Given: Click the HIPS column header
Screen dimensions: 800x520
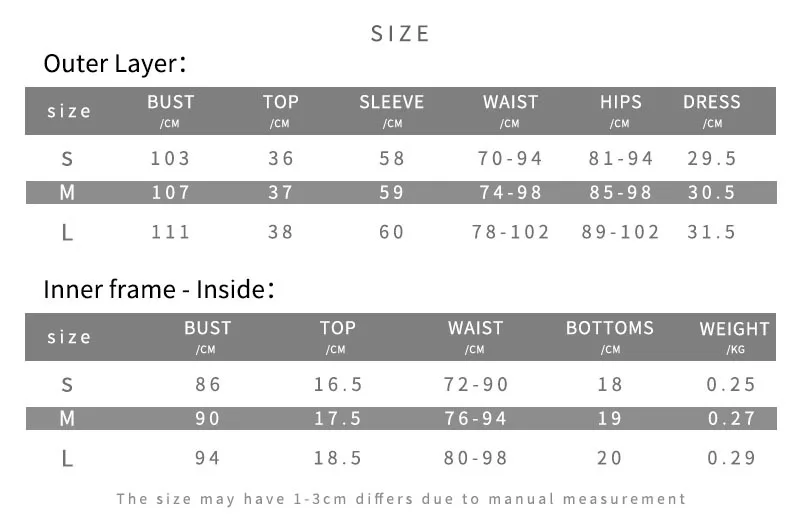Looking at the screenshot, I should (x=620, y=102).
